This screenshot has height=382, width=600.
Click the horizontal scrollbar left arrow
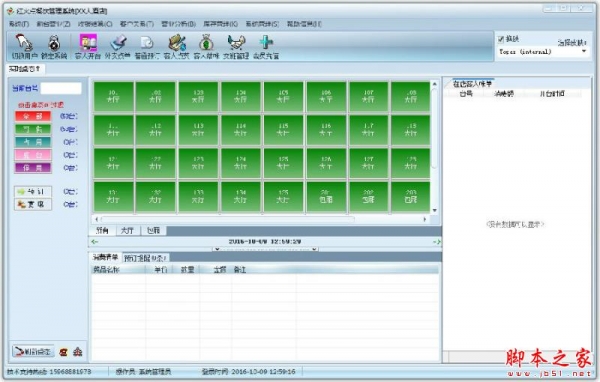click(96, 219)
